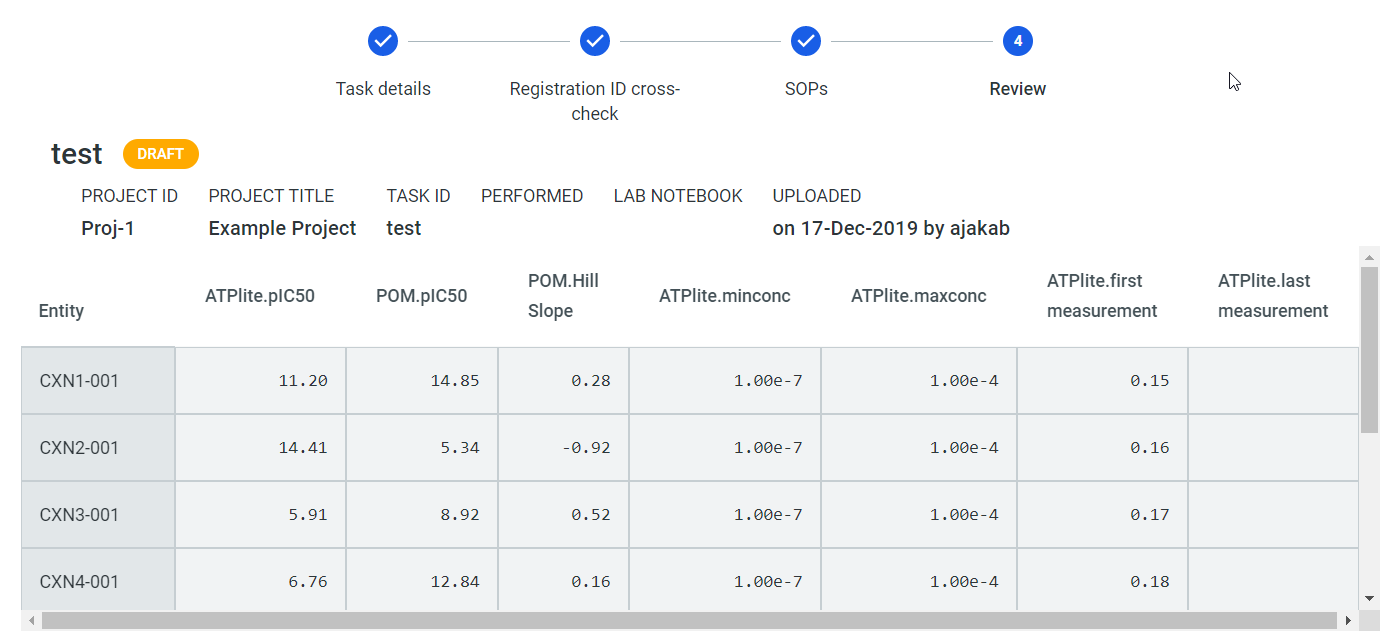Image resolution: width=1391 pixels, height=642 pixels.
Task: Click CXN4-001 ATPlite.first measurement cell 0.18
Action: [1150, 582]
